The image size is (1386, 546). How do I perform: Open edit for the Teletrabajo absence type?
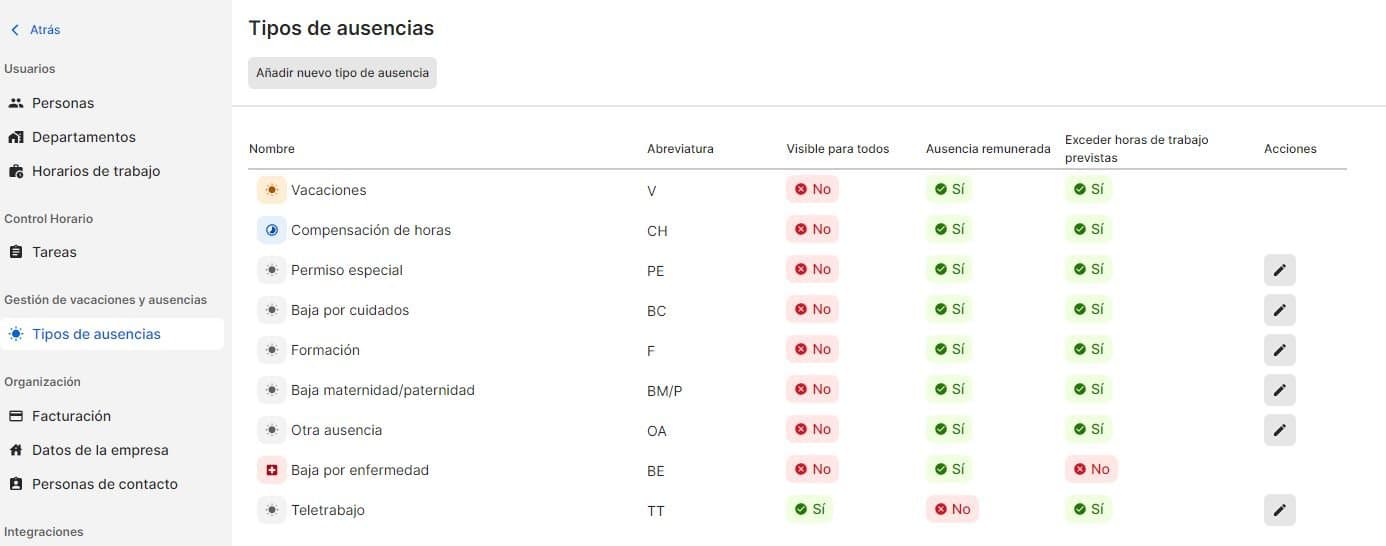click(x=1279, y=510)
